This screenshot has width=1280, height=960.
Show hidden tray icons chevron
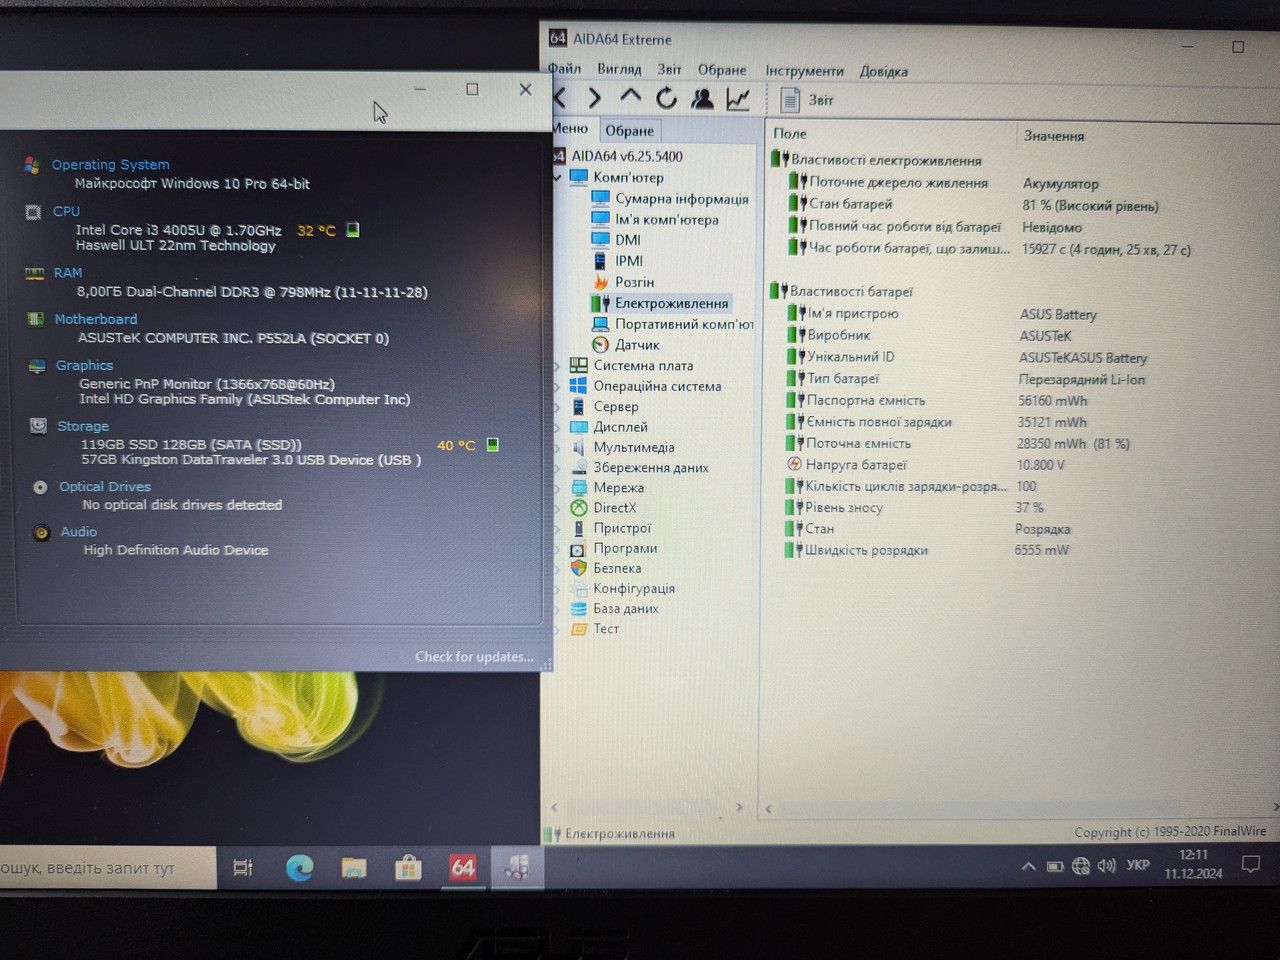(1028, 866)
